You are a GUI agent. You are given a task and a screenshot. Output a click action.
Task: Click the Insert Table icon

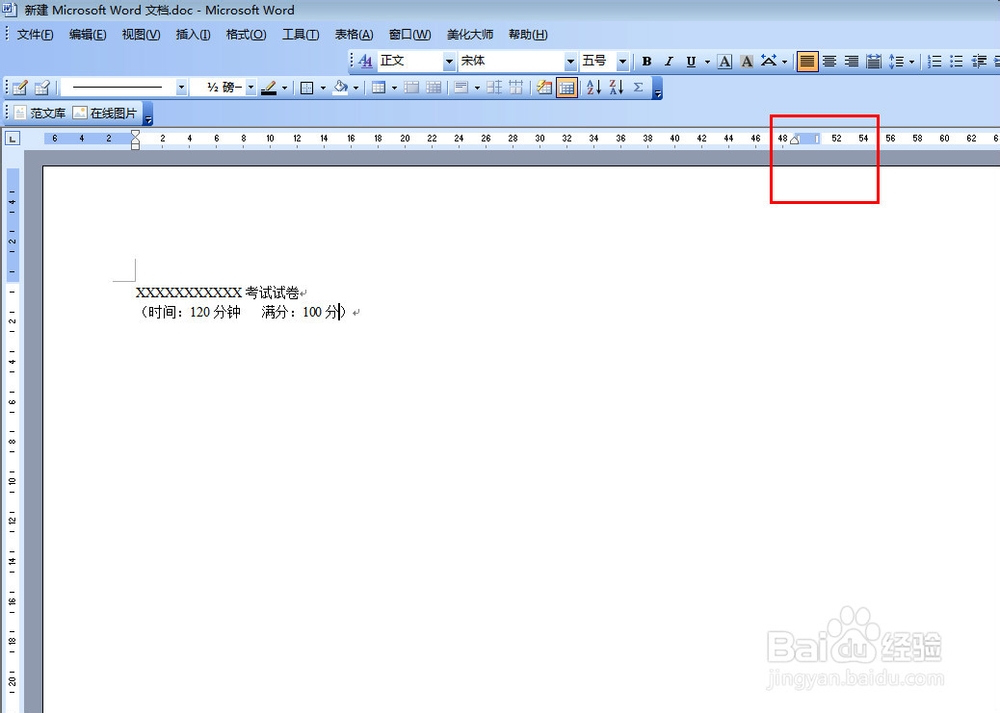tap(379, 87)
